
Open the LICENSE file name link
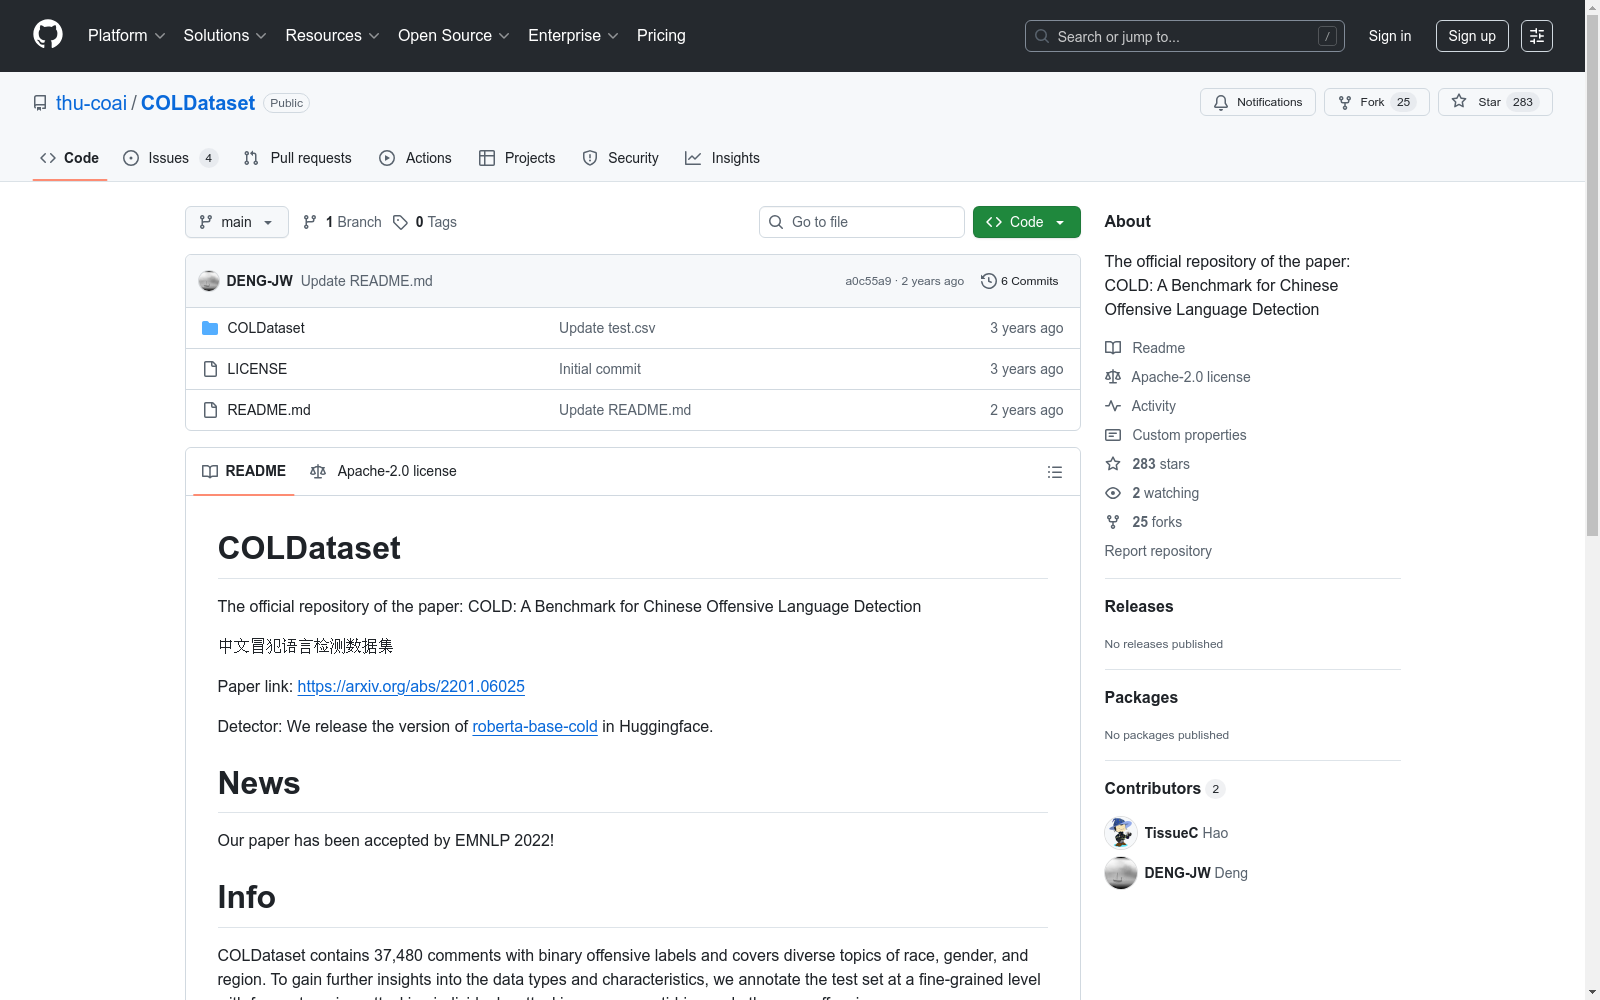point(257,369)
